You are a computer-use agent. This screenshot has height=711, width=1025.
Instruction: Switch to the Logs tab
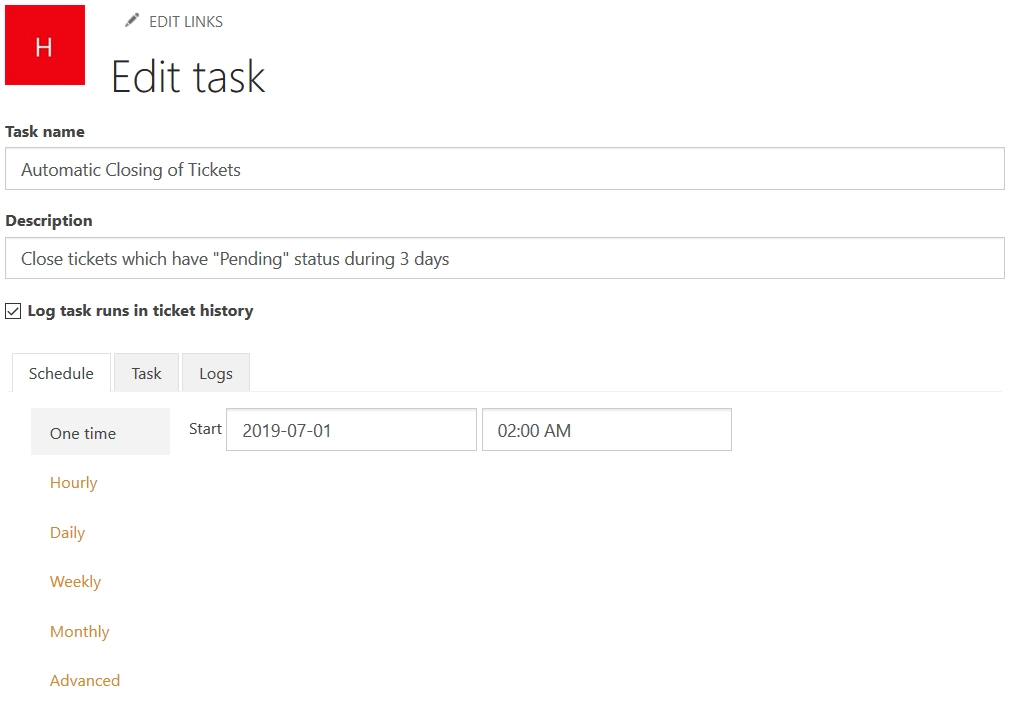pos(216,372)
